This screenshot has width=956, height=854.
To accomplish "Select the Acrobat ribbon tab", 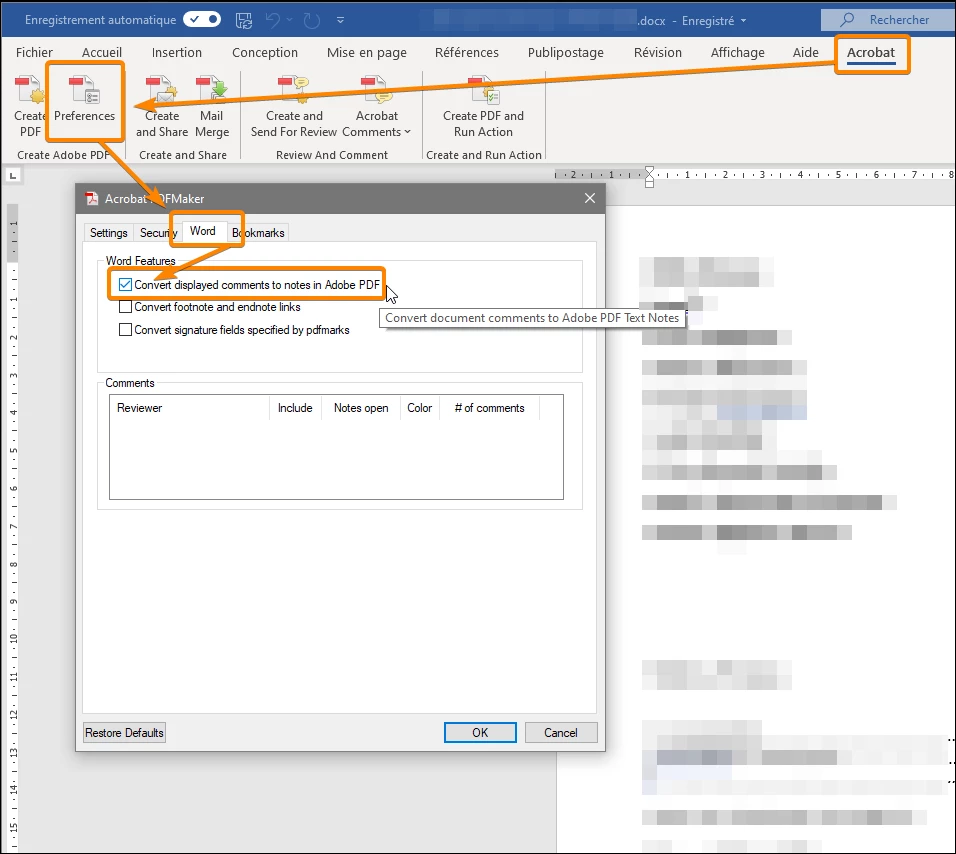I will point(871,52).
